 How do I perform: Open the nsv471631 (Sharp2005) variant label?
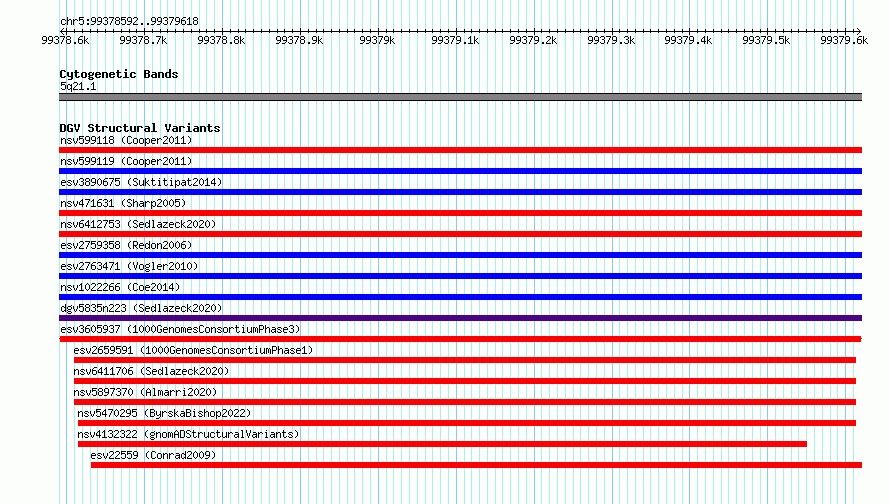pyautogui.click(x=123, y=203)
